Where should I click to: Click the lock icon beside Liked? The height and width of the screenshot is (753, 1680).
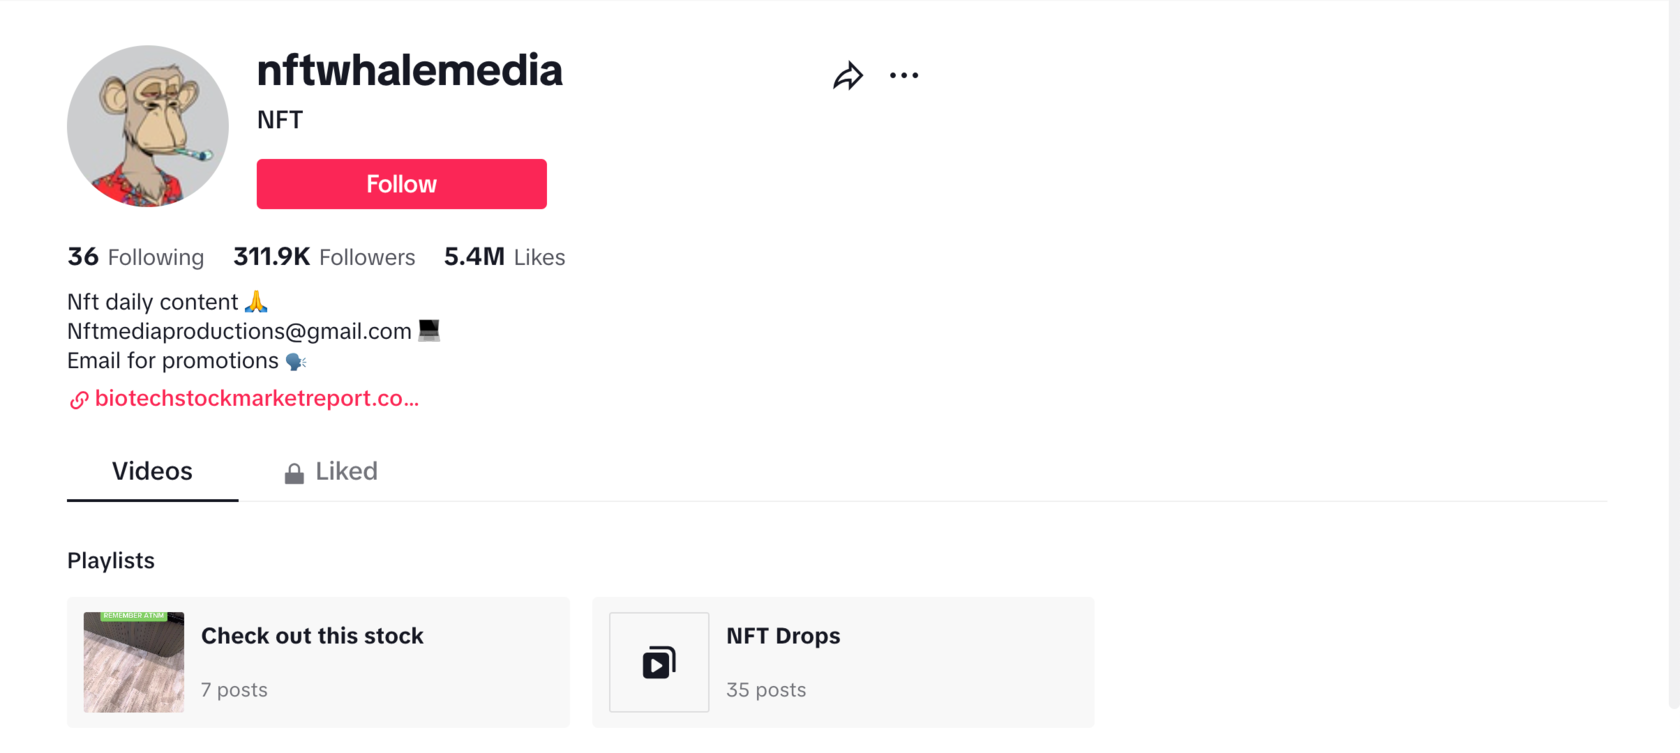pos(294,473)
